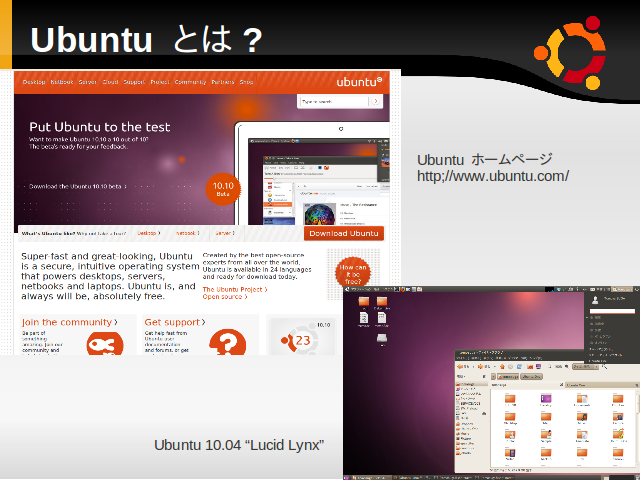Follow 'The Ubuntu Project' link

coord(235,289)
